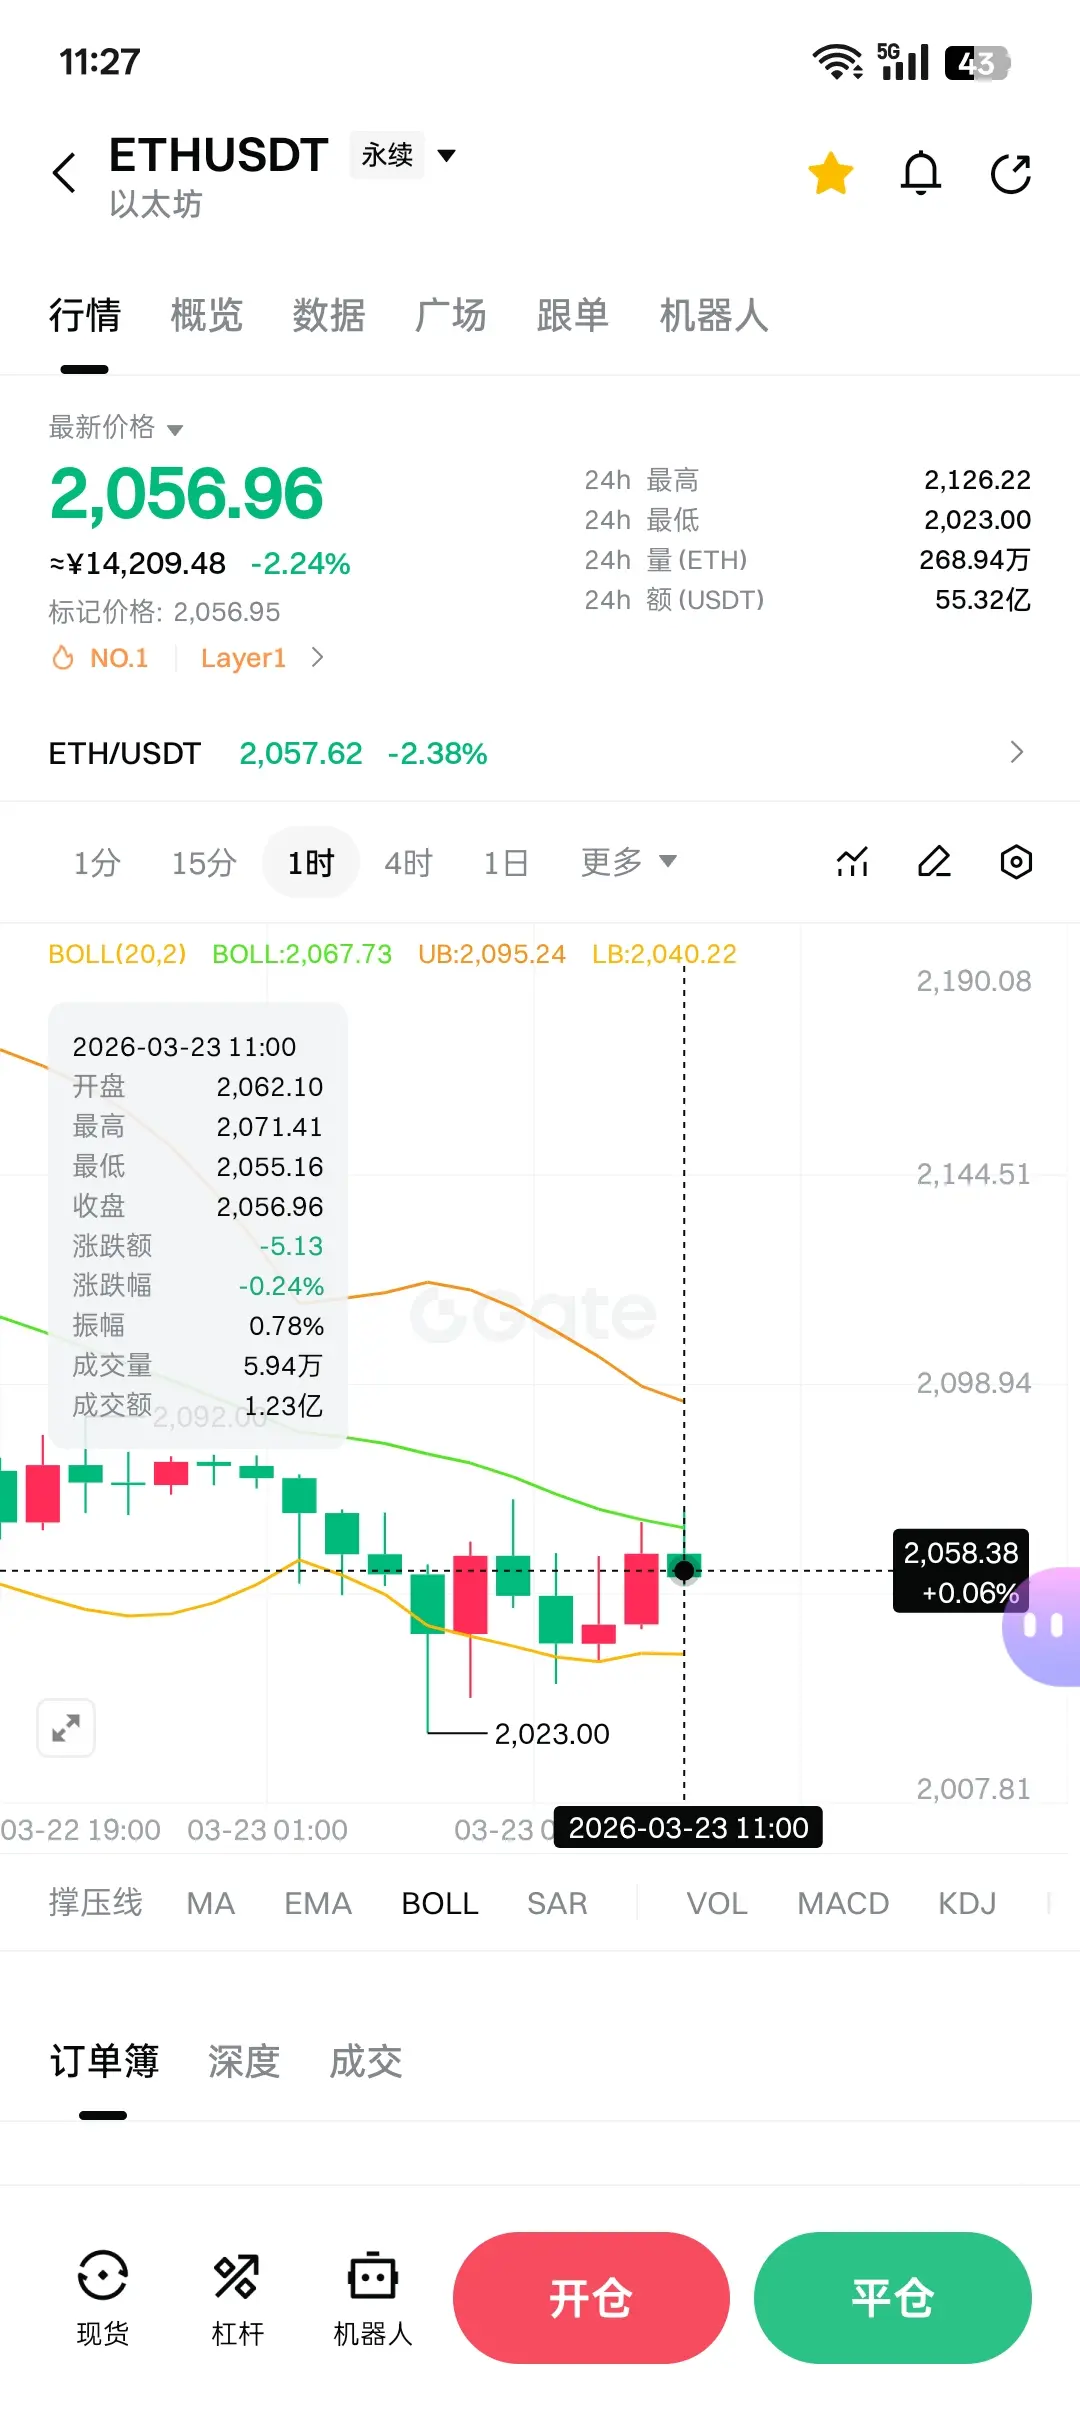Screen dimensions: 1080x2412
Task: Open chart settings hexagon icon
Action: [x=1016, y=862]
